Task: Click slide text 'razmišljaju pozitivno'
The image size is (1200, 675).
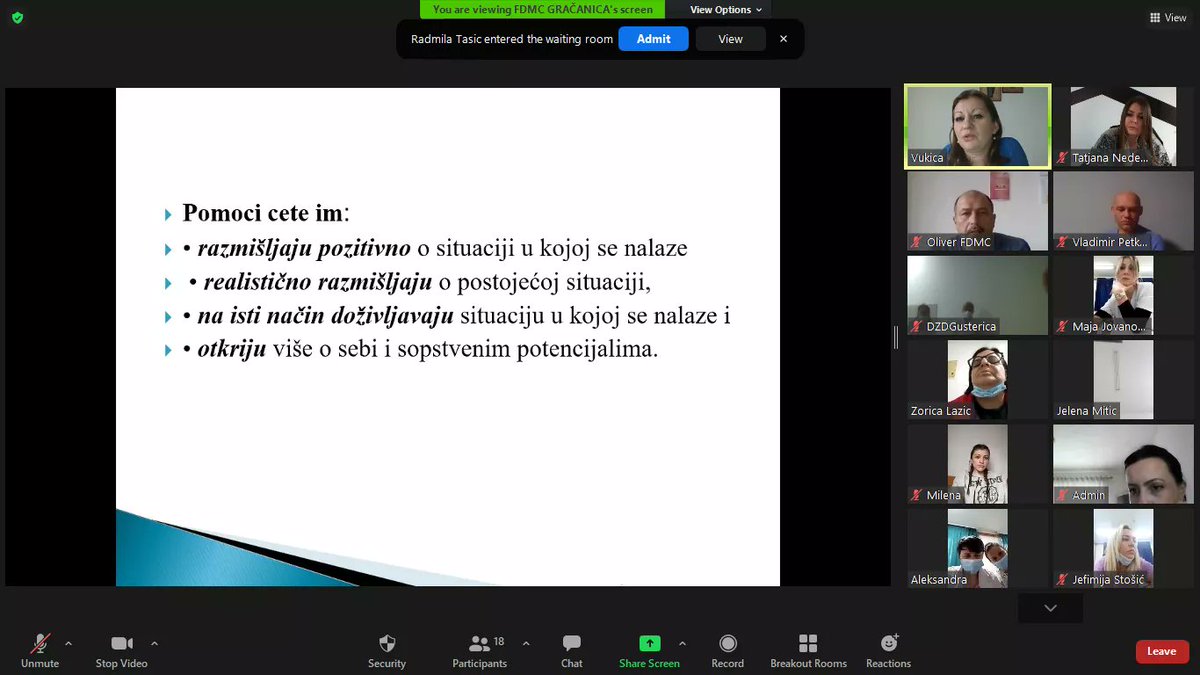Action: [x=304, y=249]
